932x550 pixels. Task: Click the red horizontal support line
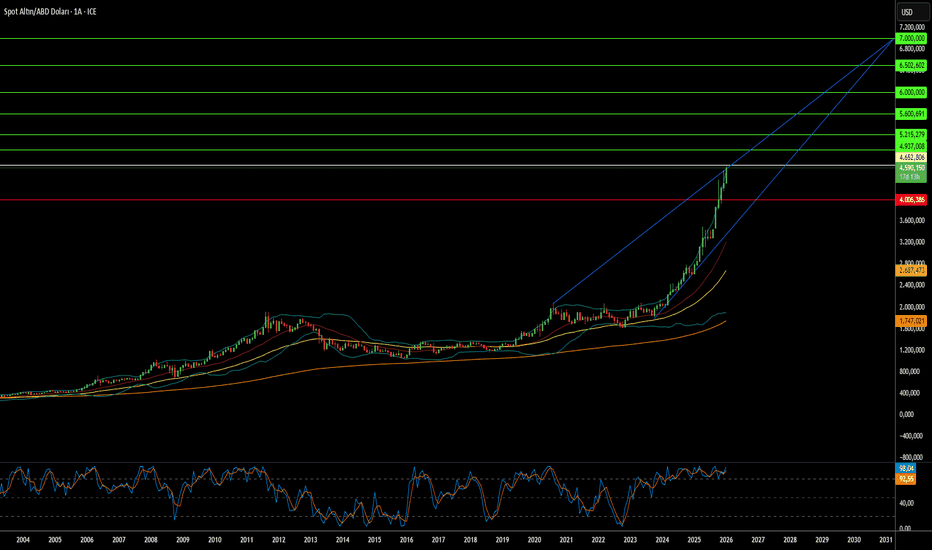(446, 200)
